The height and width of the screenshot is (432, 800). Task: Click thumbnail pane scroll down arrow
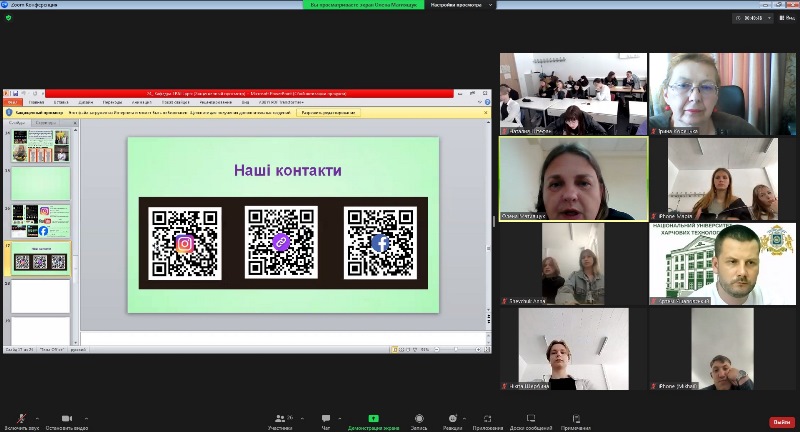coord(76,343)
